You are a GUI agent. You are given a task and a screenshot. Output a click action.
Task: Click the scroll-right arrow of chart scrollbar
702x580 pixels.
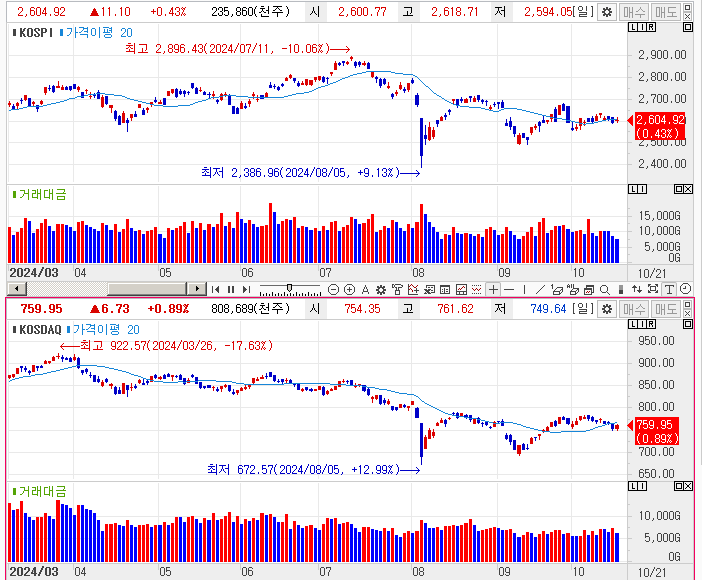[x=197, y=289]
